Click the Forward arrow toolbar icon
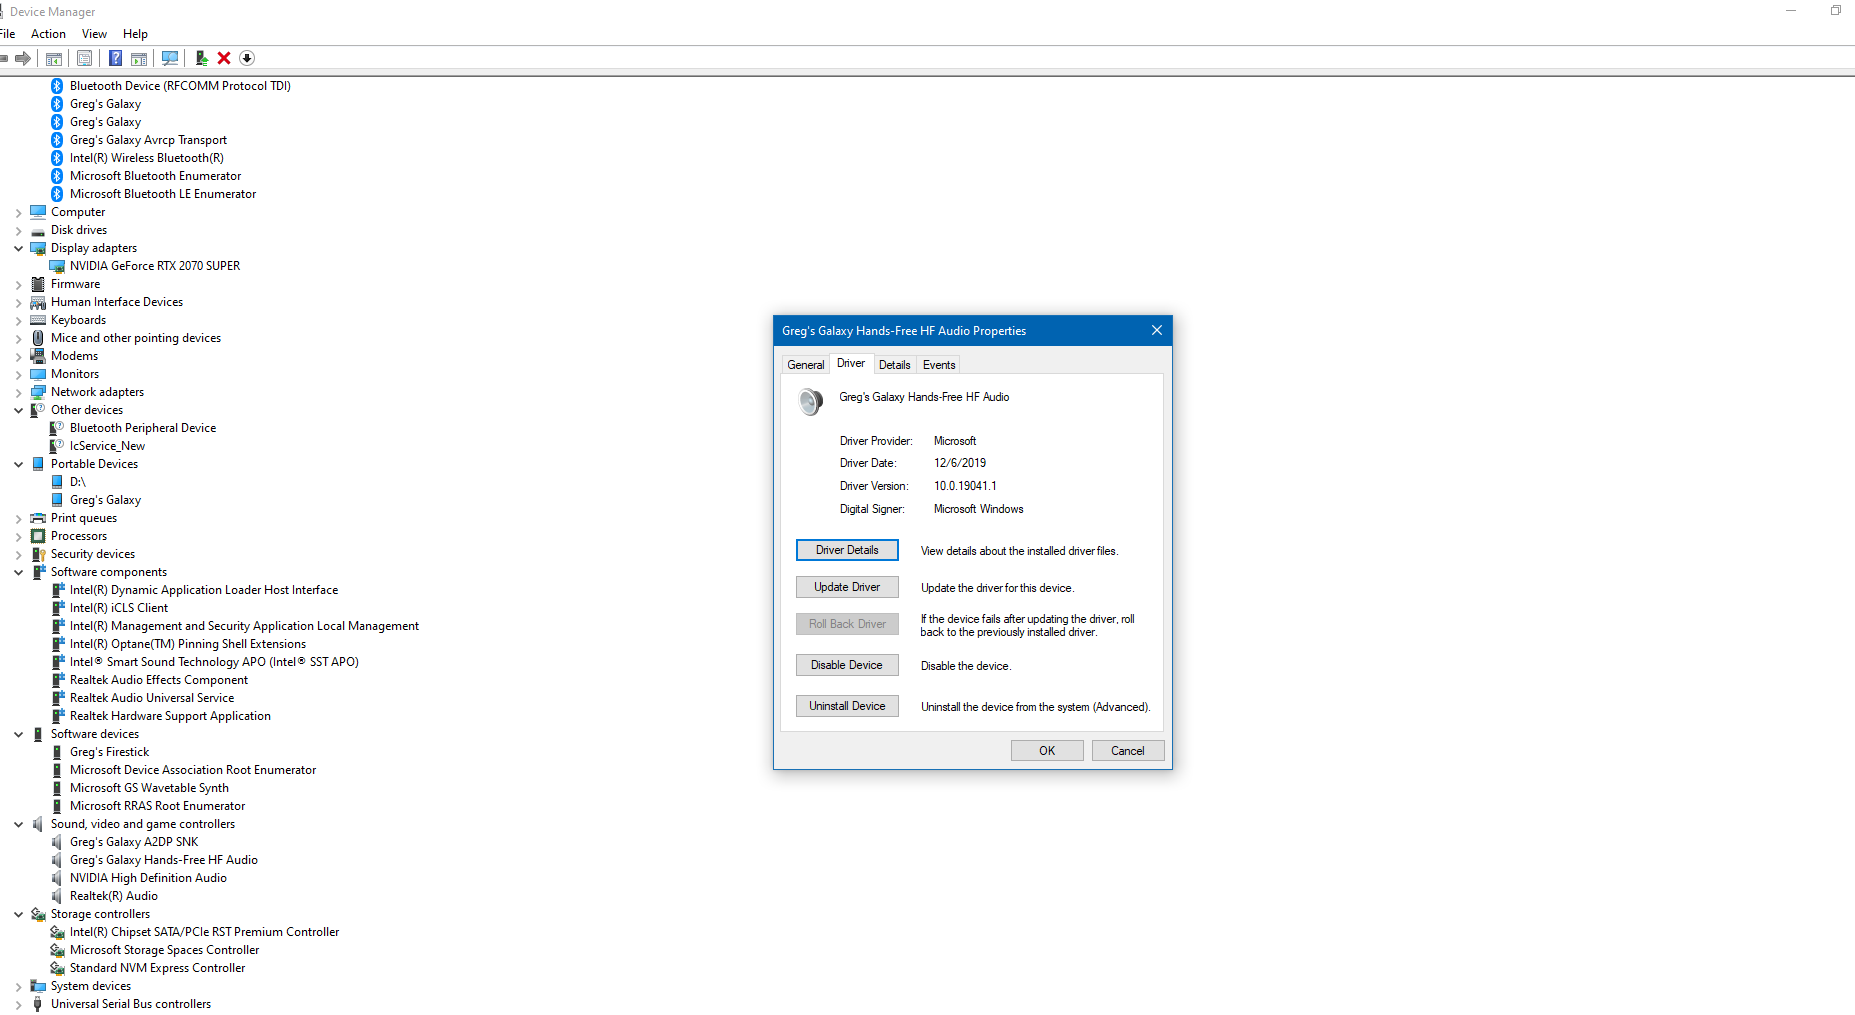 [22, 58]
